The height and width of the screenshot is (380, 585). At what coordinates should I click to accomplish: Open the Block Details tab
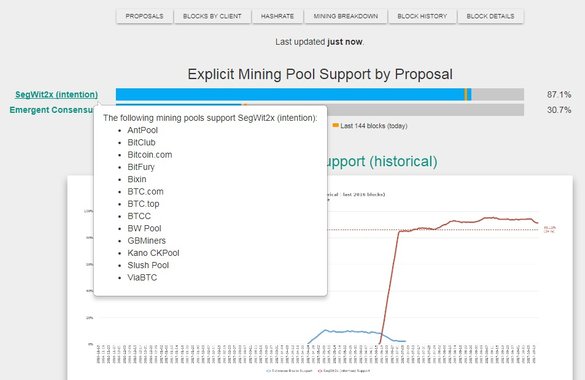coord(490,16)
